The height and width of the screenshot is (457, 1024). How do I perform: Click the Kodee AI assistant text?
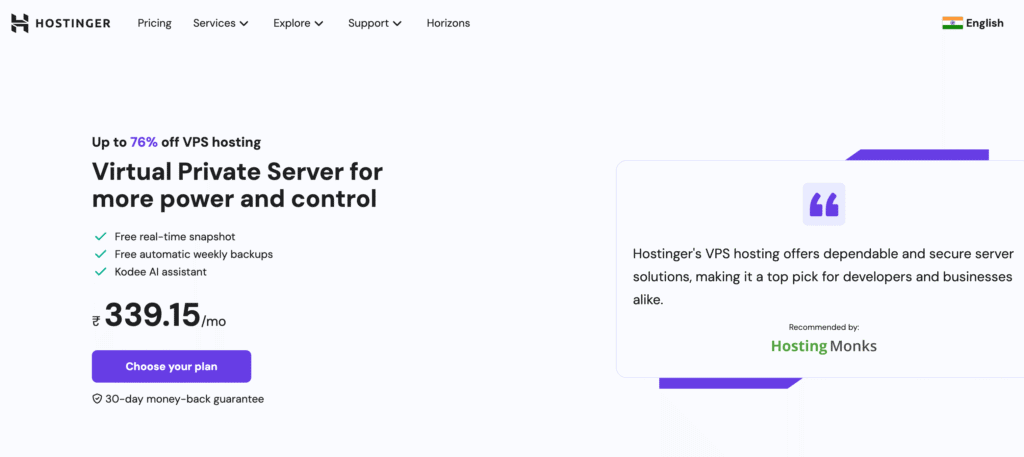161,272
